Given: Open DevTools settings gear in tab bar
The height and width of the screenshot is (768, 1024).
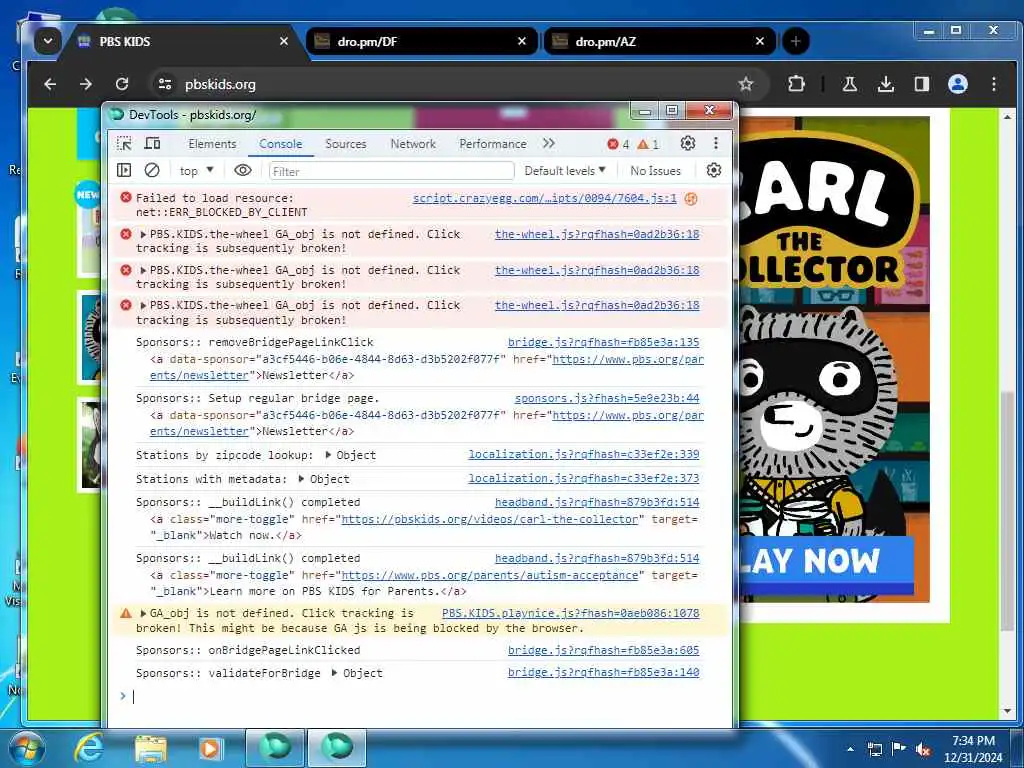Looking at the screenshot, I should (x=688, y=144).
